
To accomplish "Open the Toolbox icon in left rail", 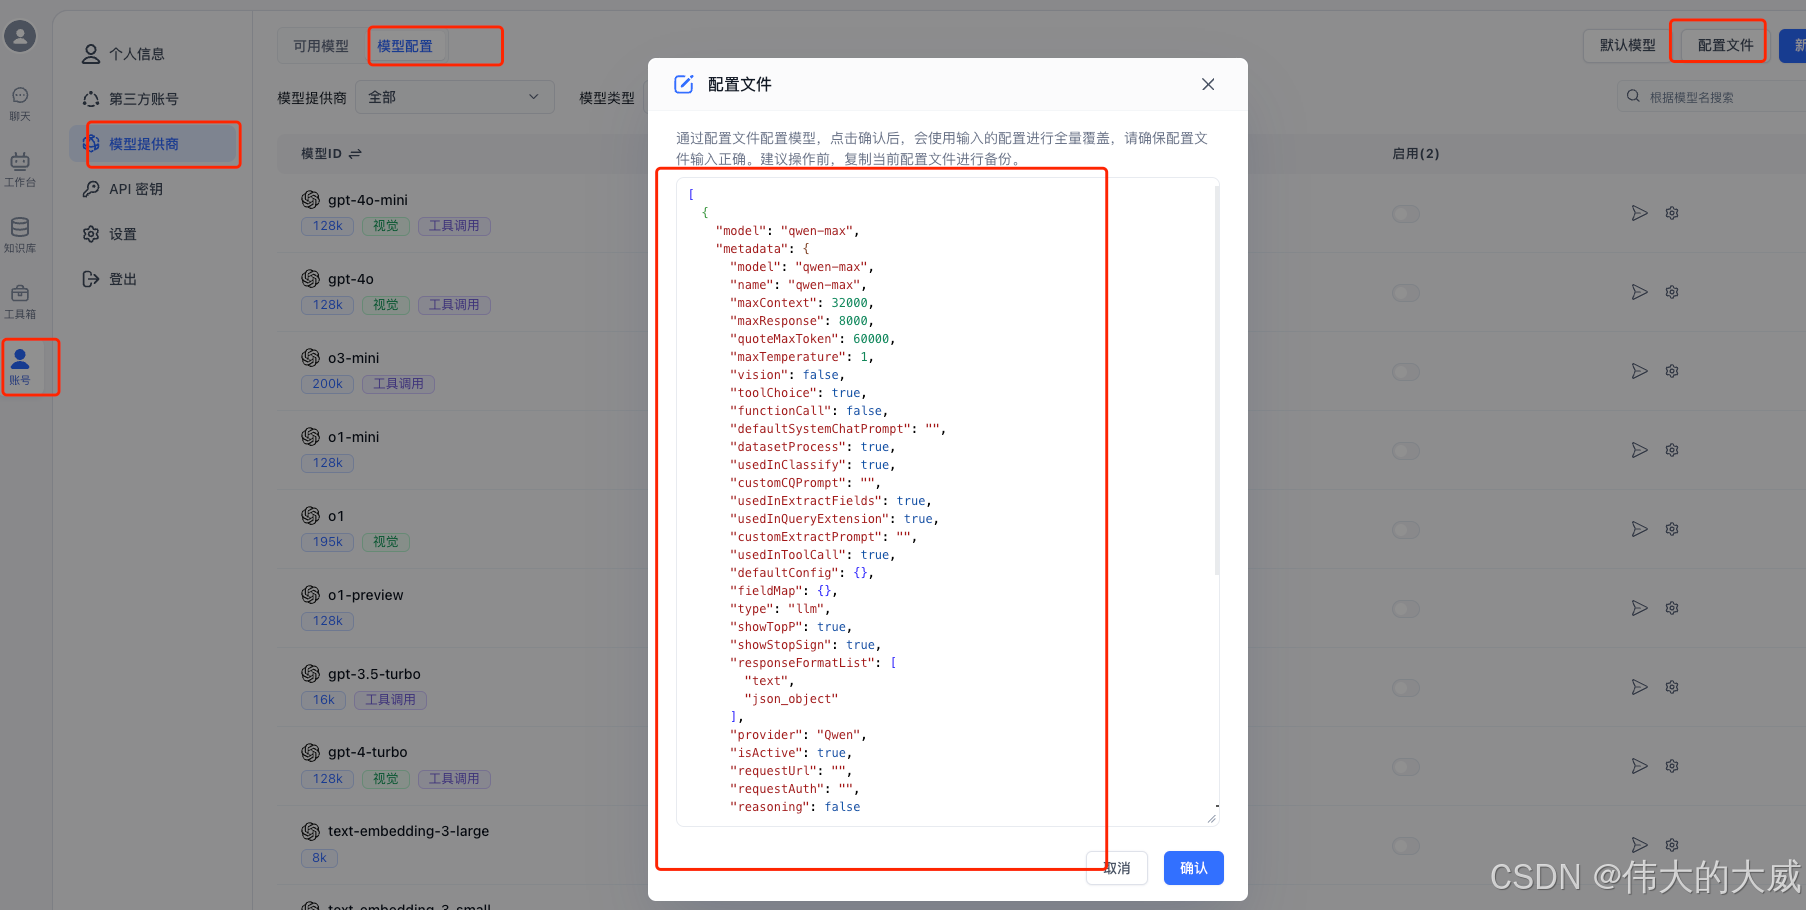I will 20,301.
